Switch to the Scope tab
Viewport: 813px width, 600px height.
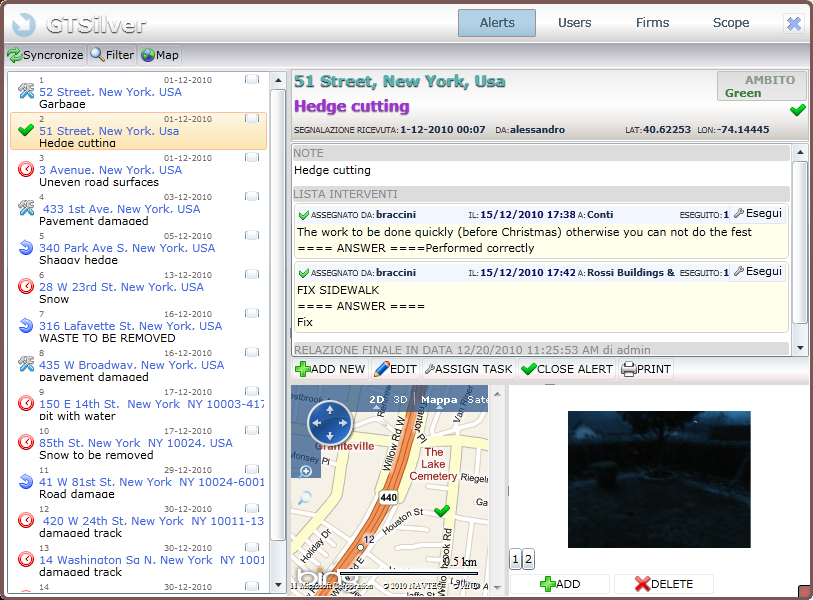click(731, 23)
